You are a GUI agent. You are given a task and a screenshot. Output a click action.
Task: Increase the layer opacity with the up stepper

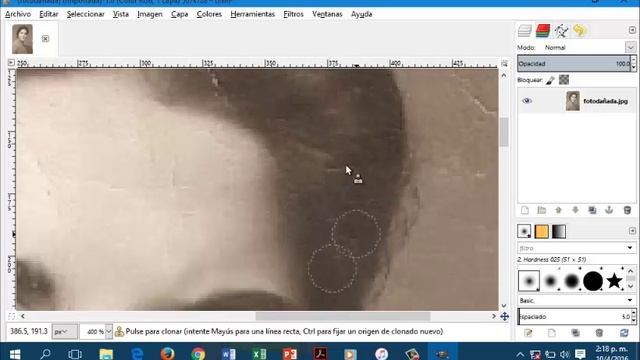pyautogui.click(x=633, y=60)
